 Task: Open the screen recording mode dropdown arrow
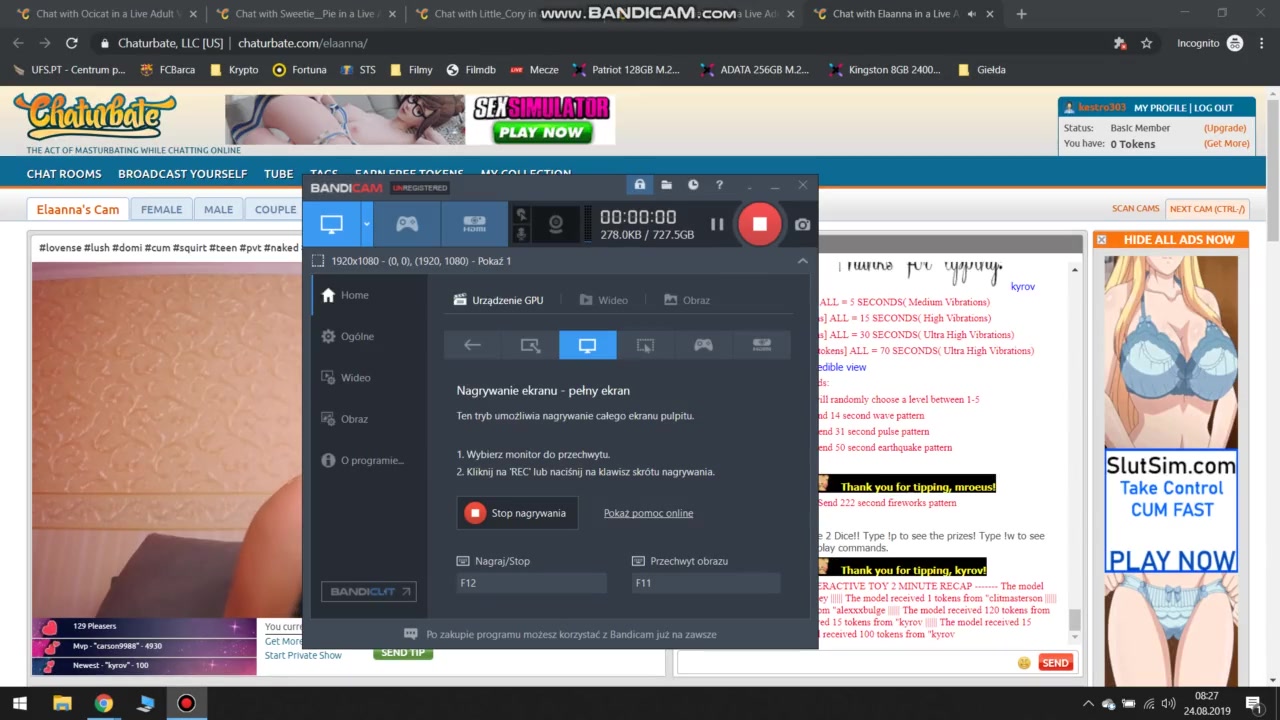tap(367, 225)
